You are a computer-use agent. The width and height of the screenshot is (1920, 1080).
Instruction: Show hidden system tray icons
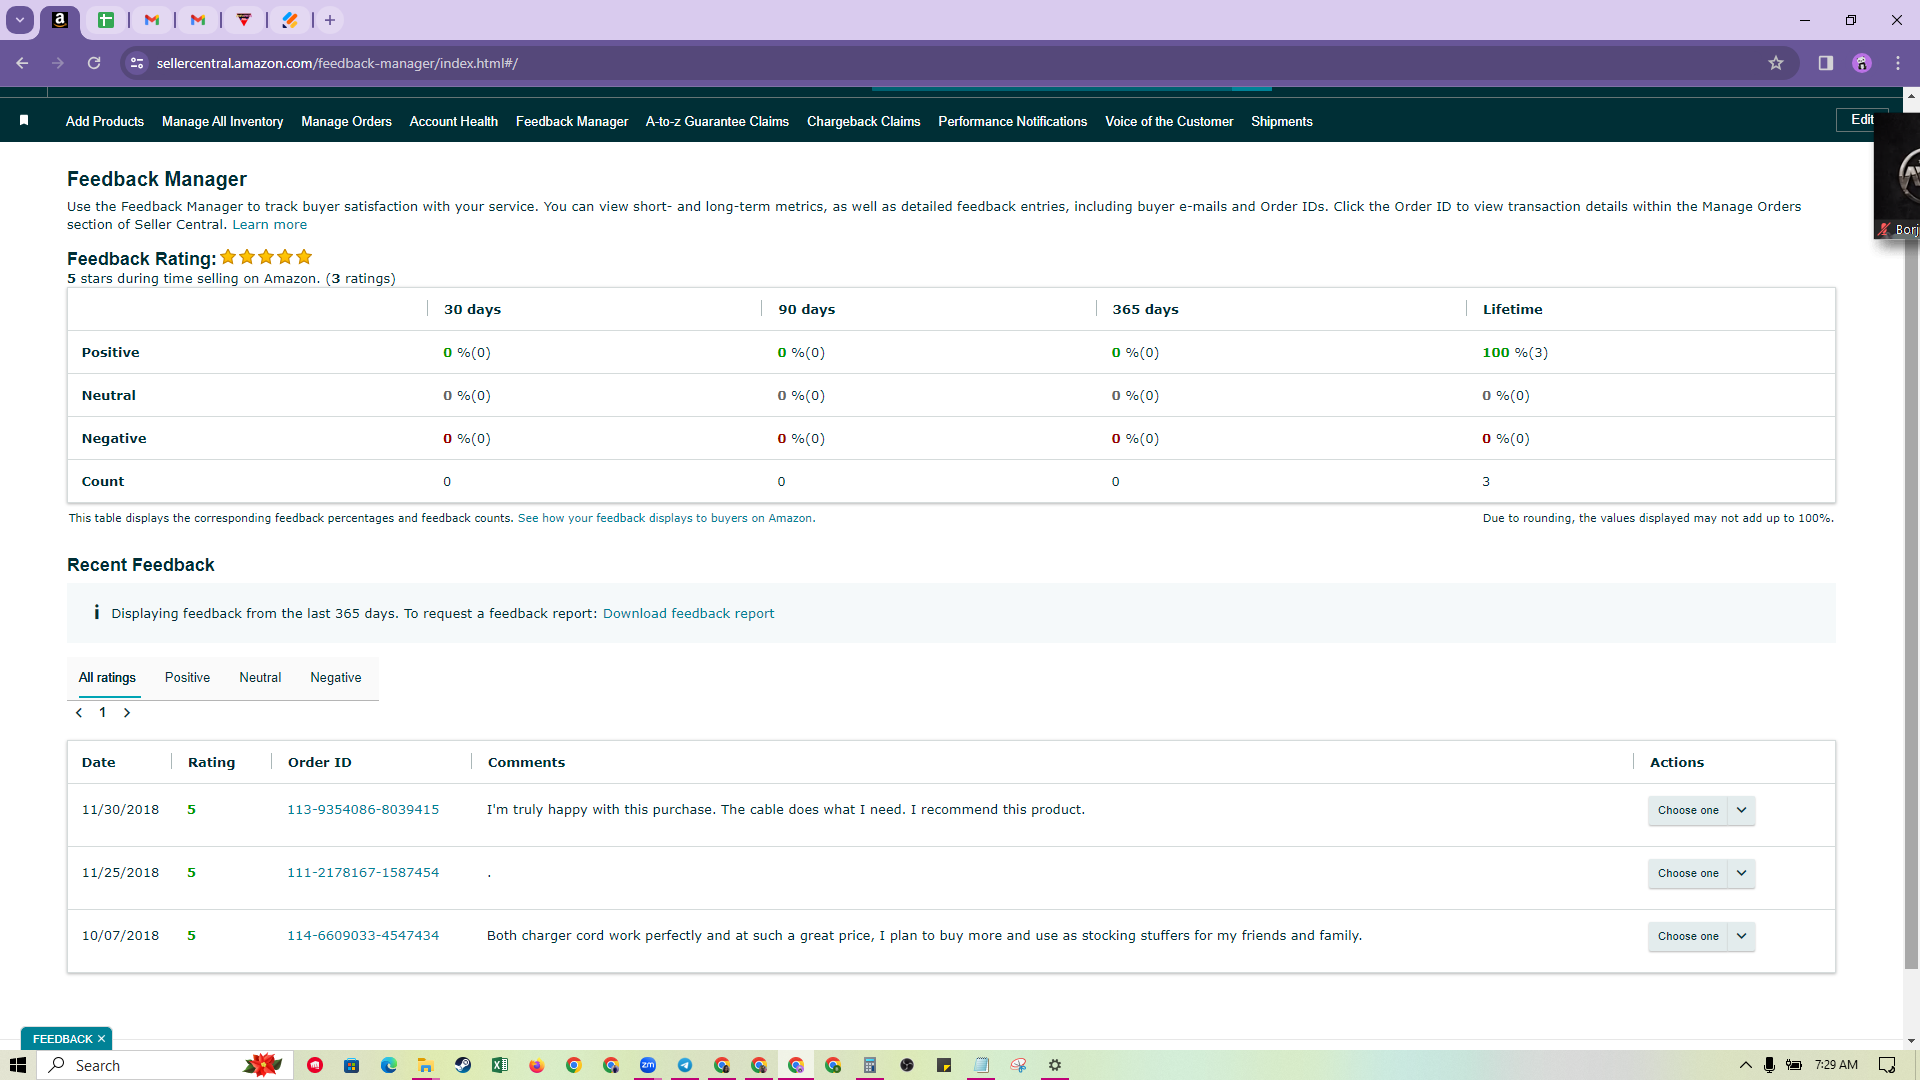[x=1746, y=1065]
